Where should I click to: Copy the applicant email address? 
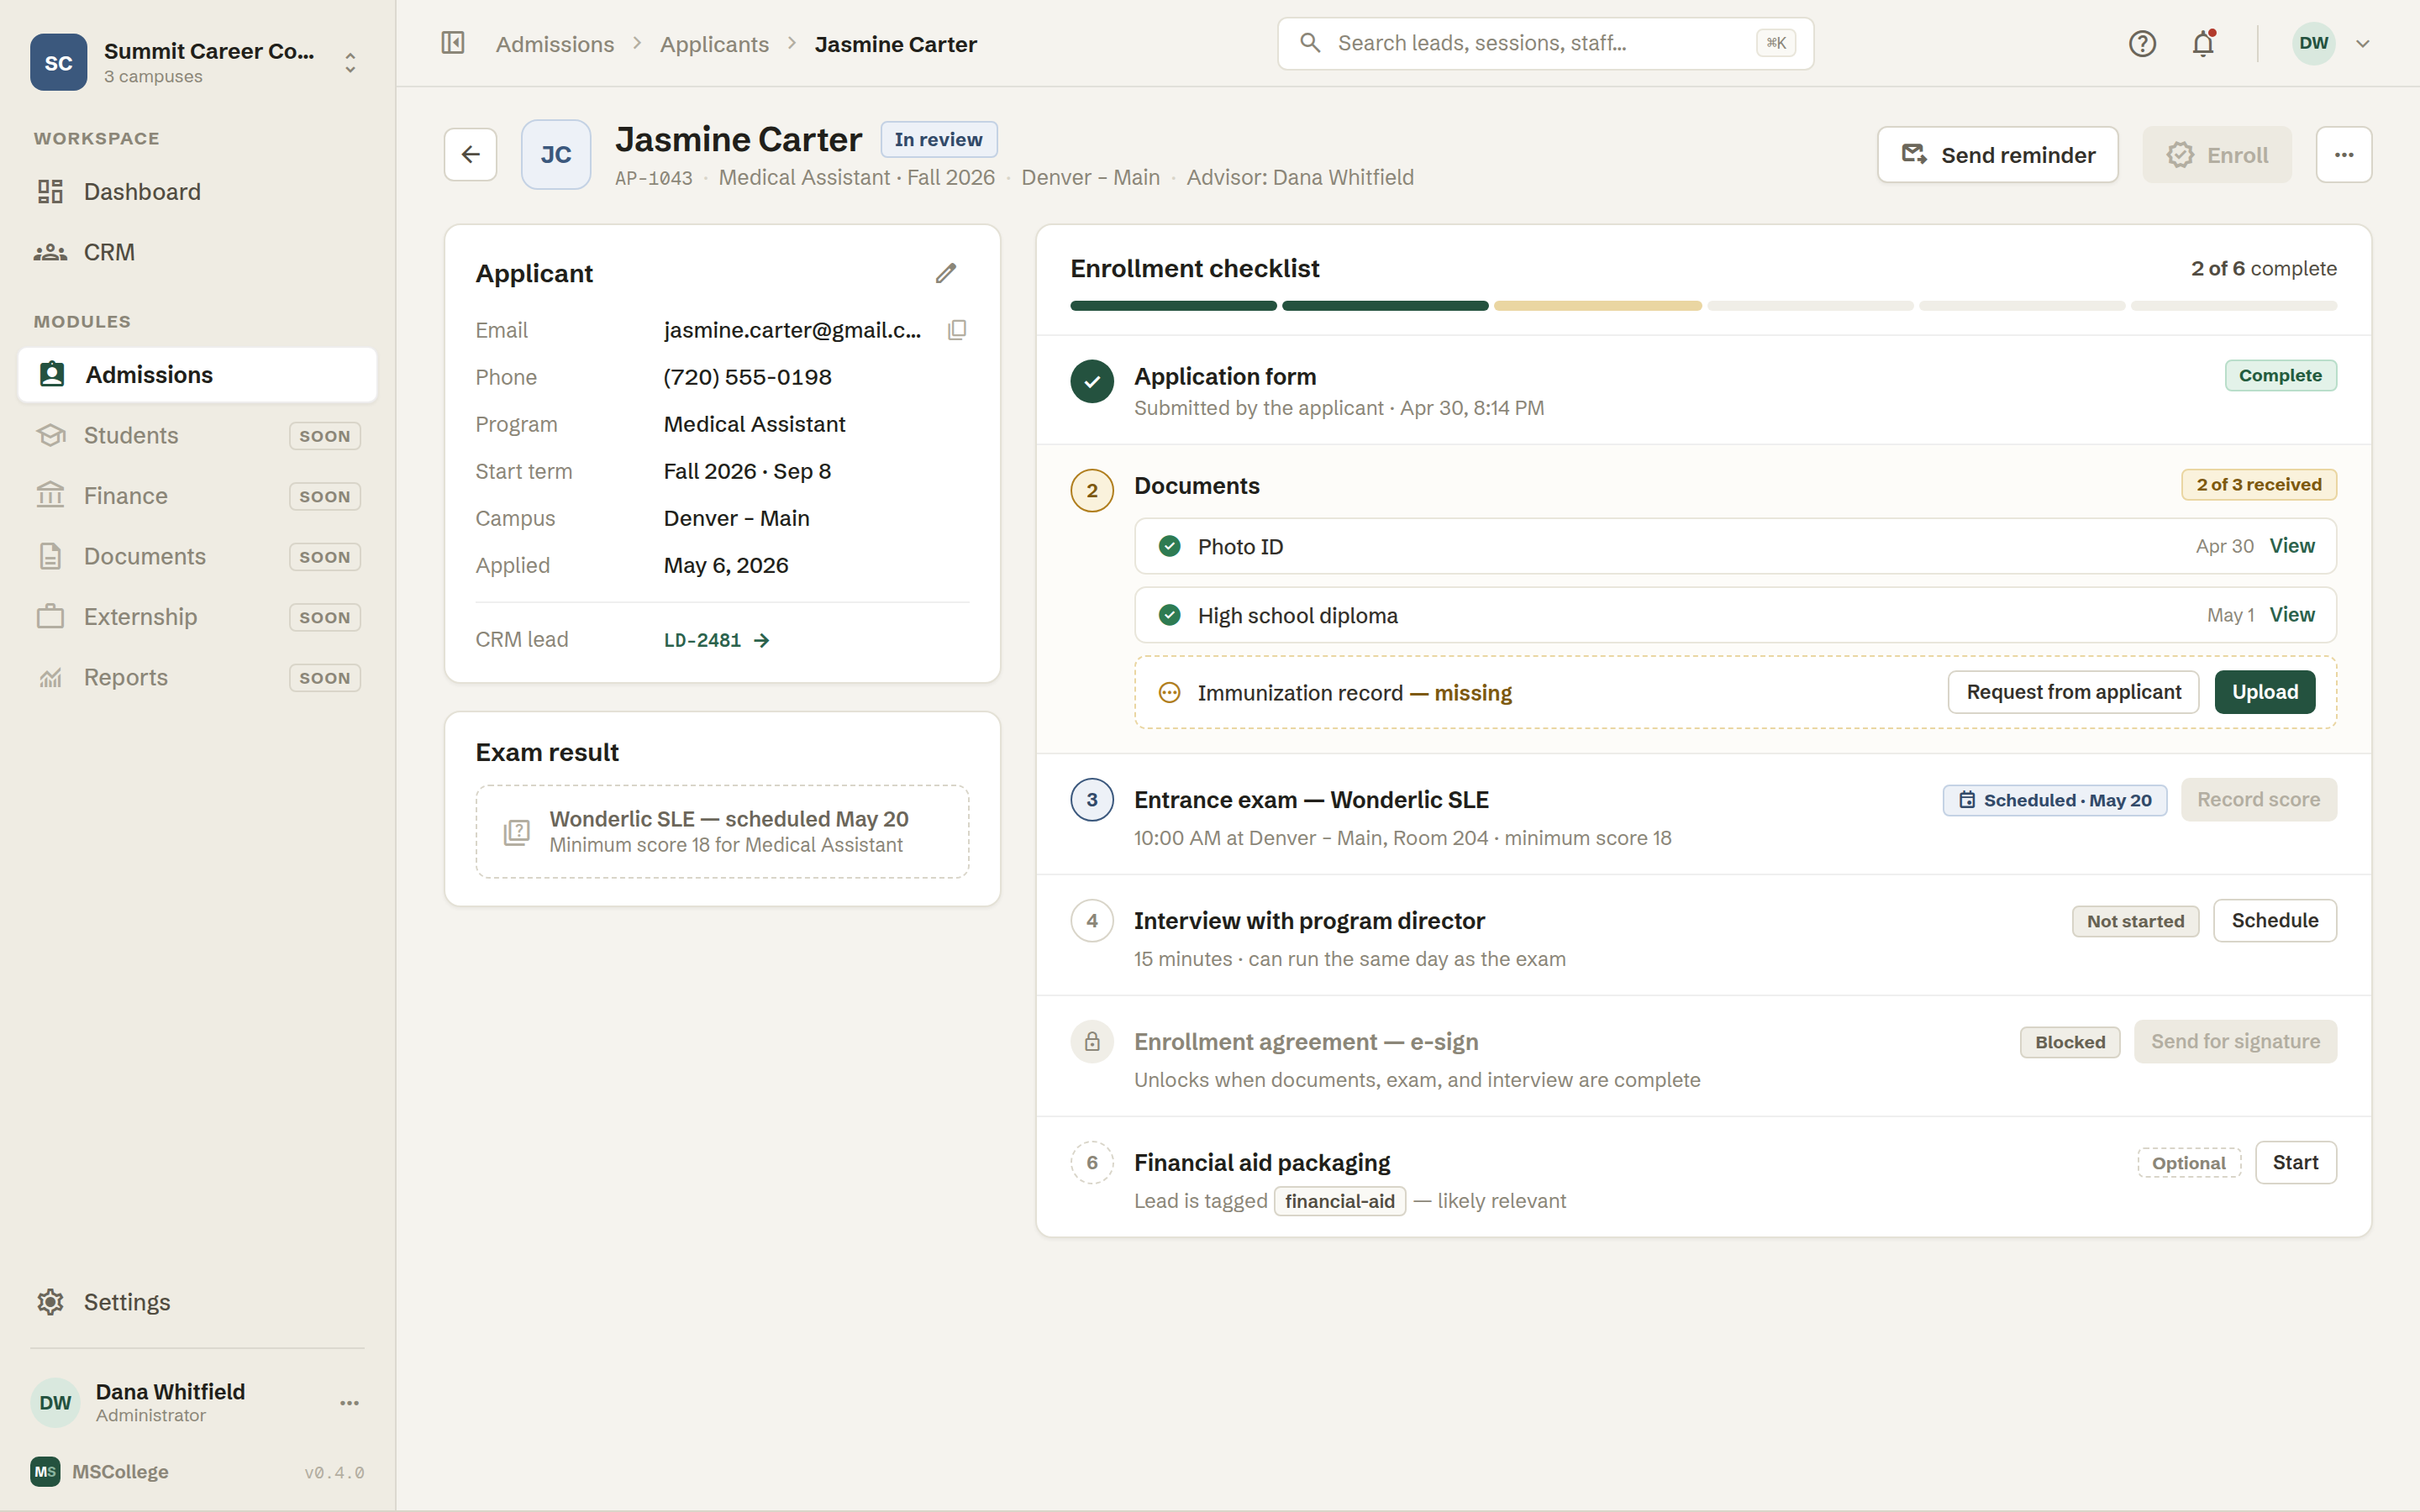coord(957,330)
